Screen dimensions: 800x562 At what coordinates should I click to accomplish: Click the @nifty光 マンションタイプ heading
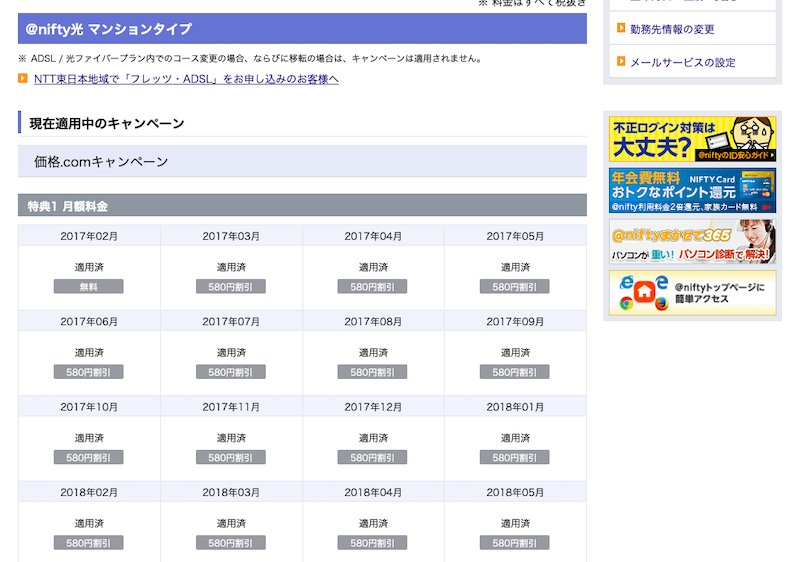[x=302, y=29]
